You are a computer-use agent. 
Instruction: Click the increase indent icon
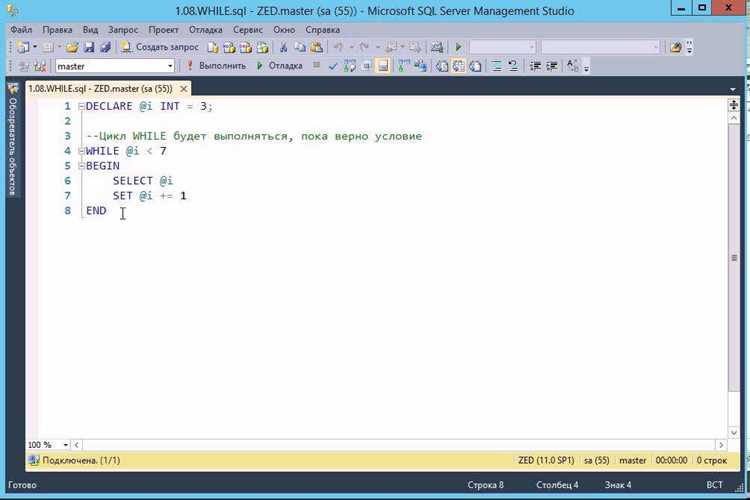point(551,66)
